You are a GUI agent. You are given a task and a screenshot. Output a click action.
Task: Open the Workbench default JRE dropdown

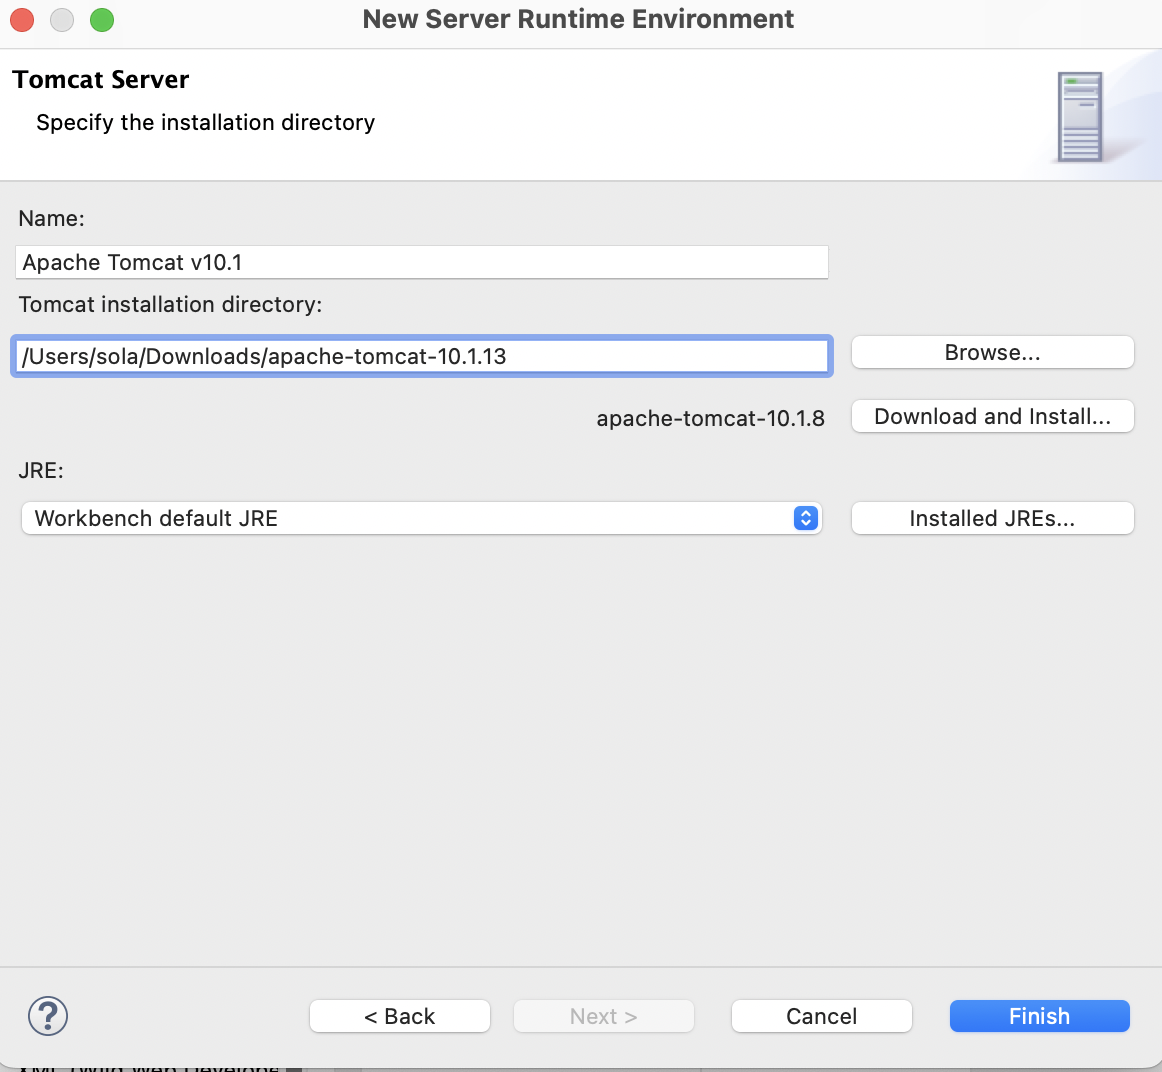point(422,518)
